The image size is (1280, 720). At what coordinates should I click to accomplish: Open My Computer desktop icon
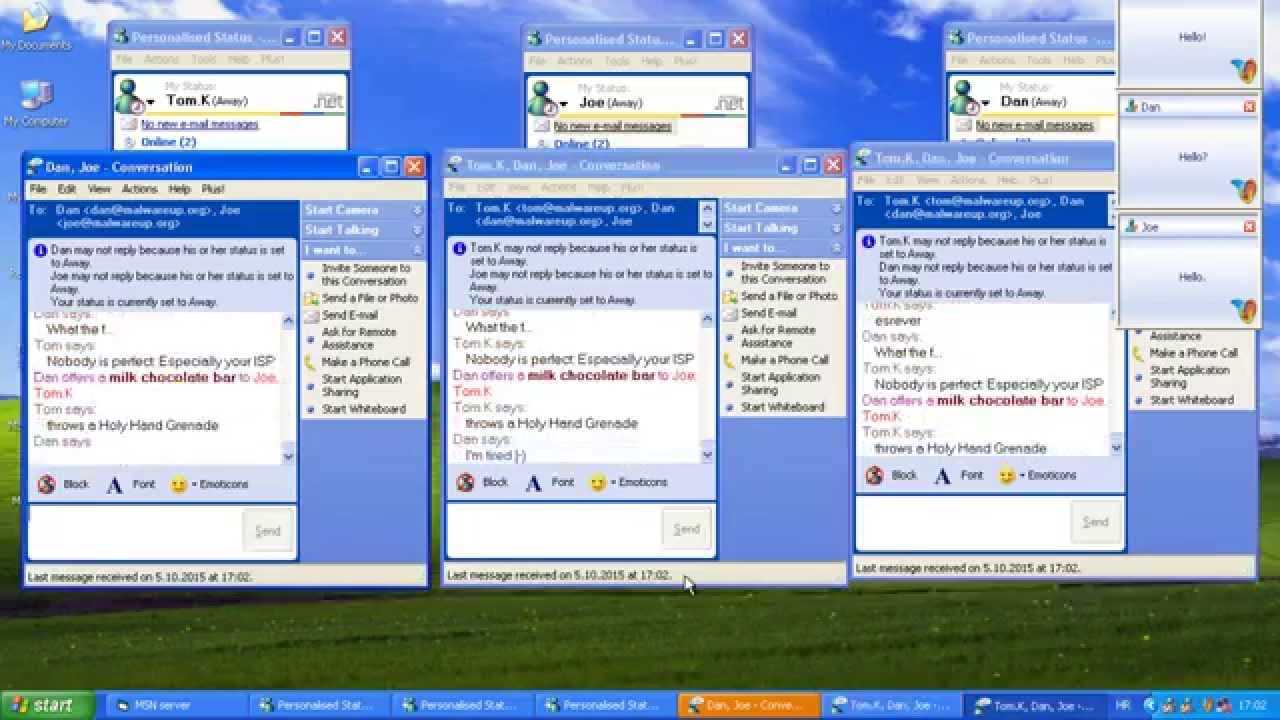pos(36,104)
